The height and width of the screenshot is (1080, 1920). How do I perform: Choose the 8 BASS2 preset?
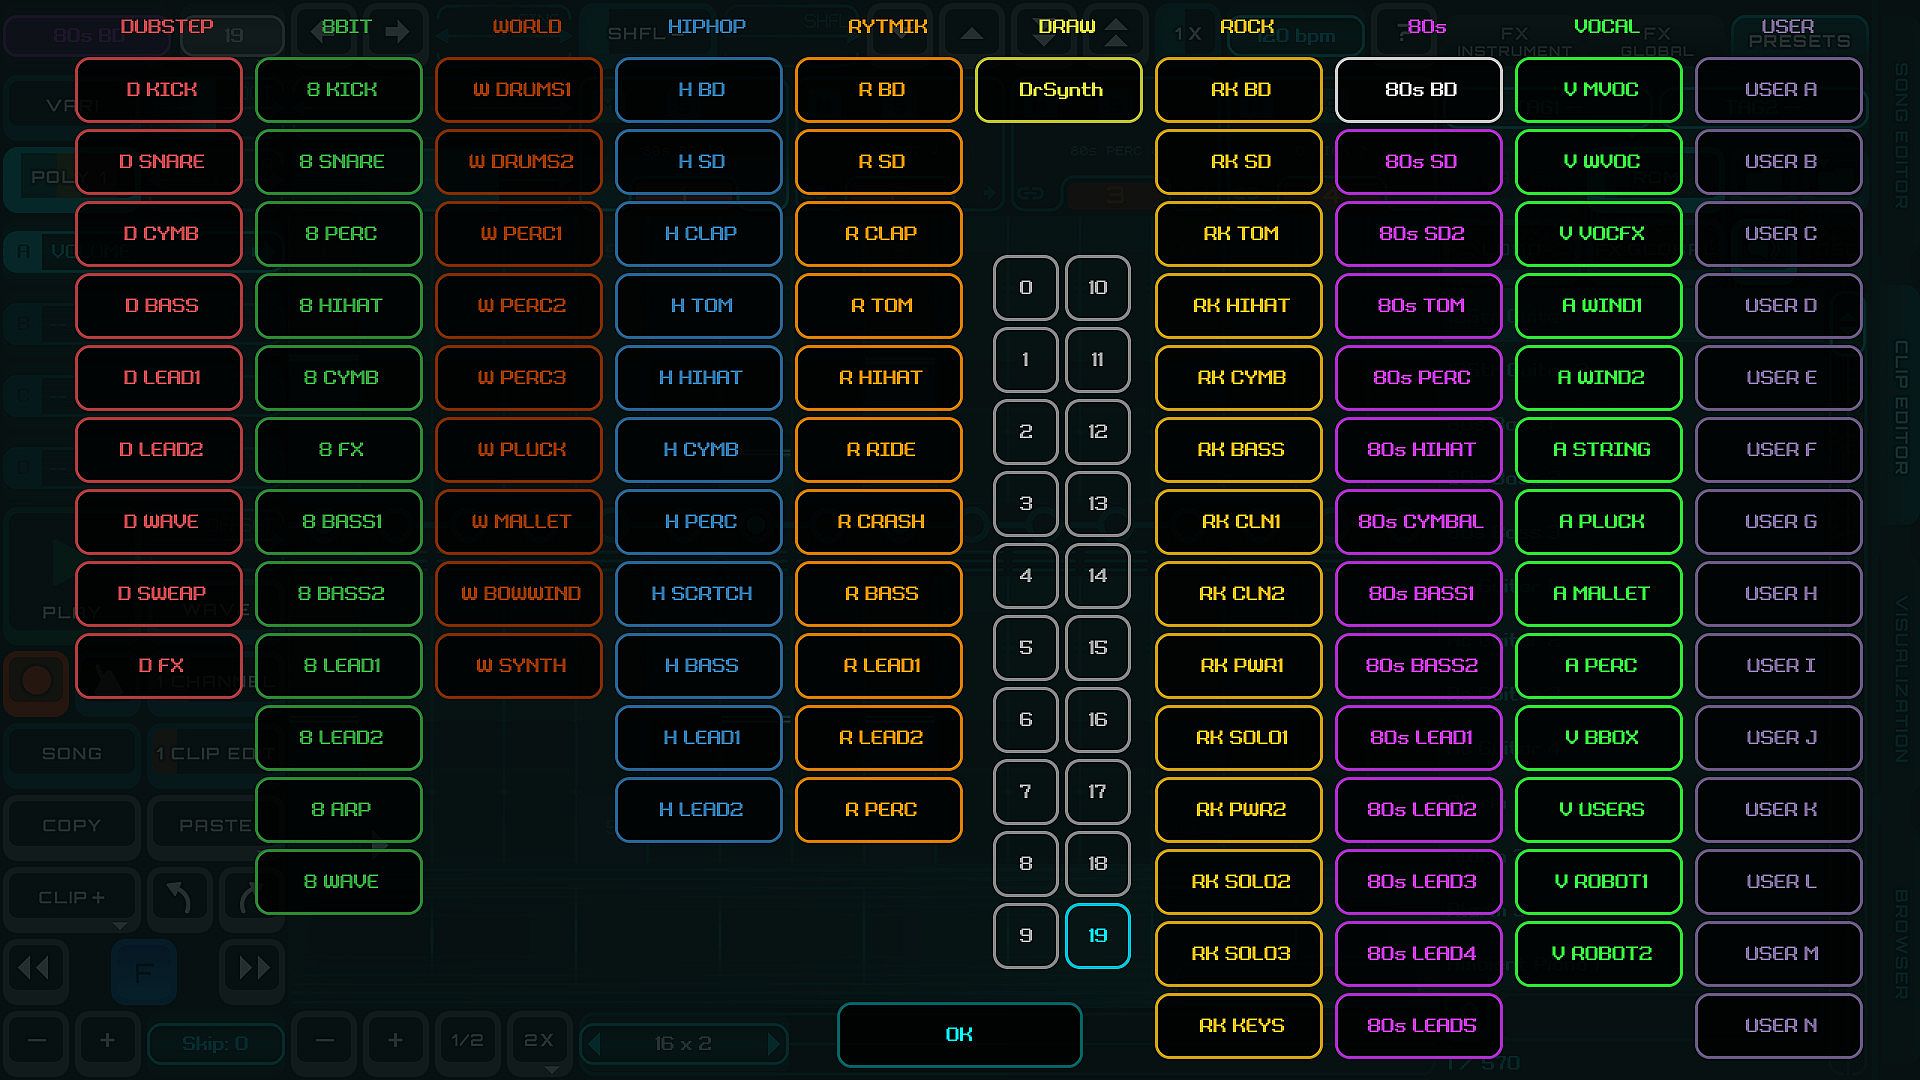[339, 594]
